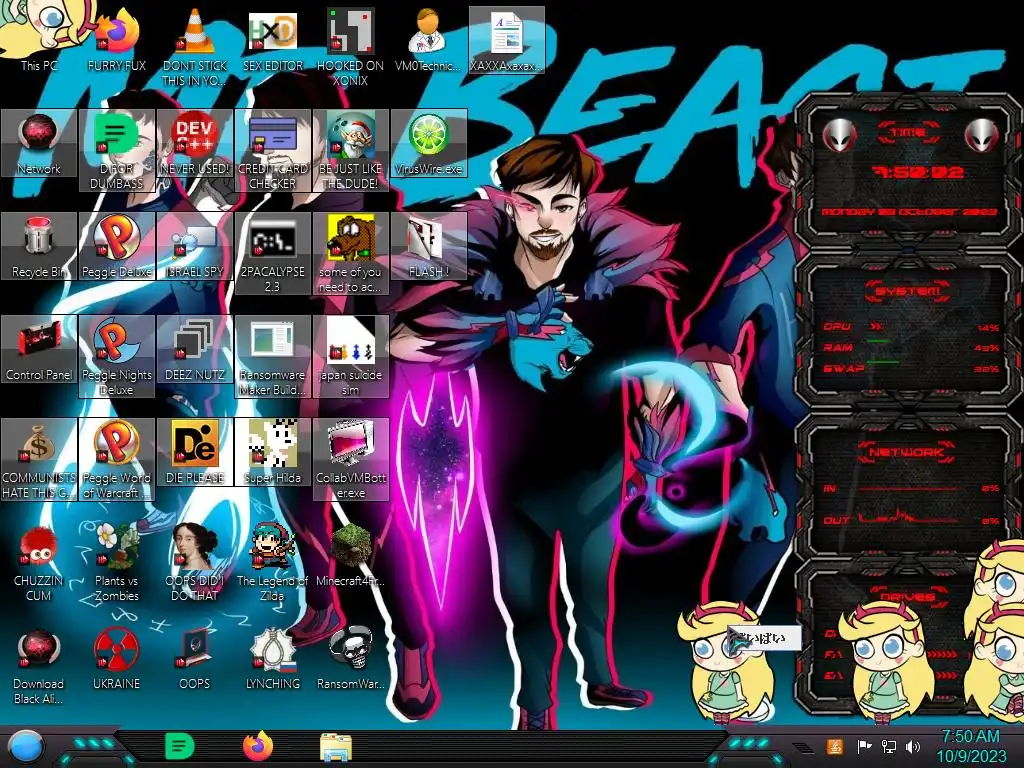1024x768 pixels.
Task: Select the Peggle Nights Deluxe shortcut
Action: [x=116, y=357]
